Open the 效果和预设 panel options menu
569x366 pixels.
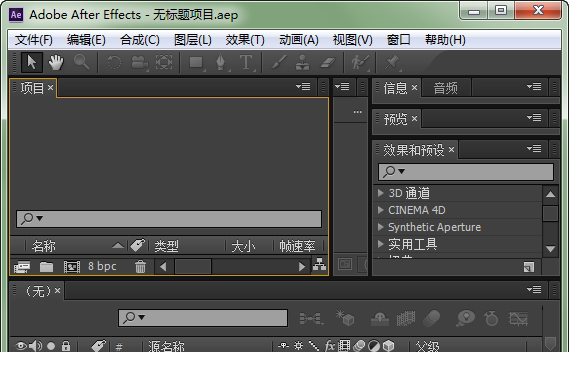coord(534,149)
